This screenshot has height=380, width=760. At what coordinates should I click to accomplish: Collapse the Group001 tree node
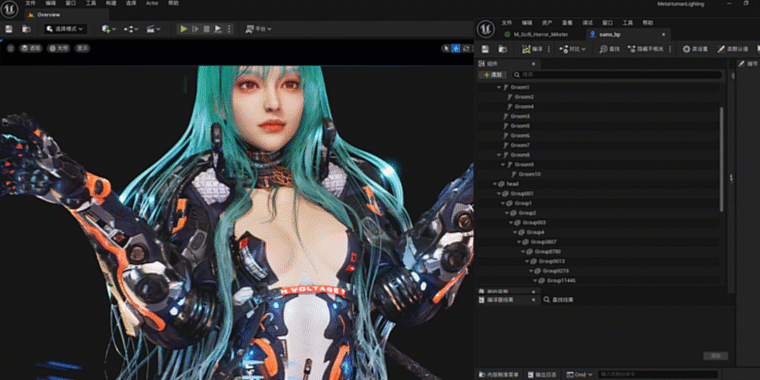tap(499, 194)
